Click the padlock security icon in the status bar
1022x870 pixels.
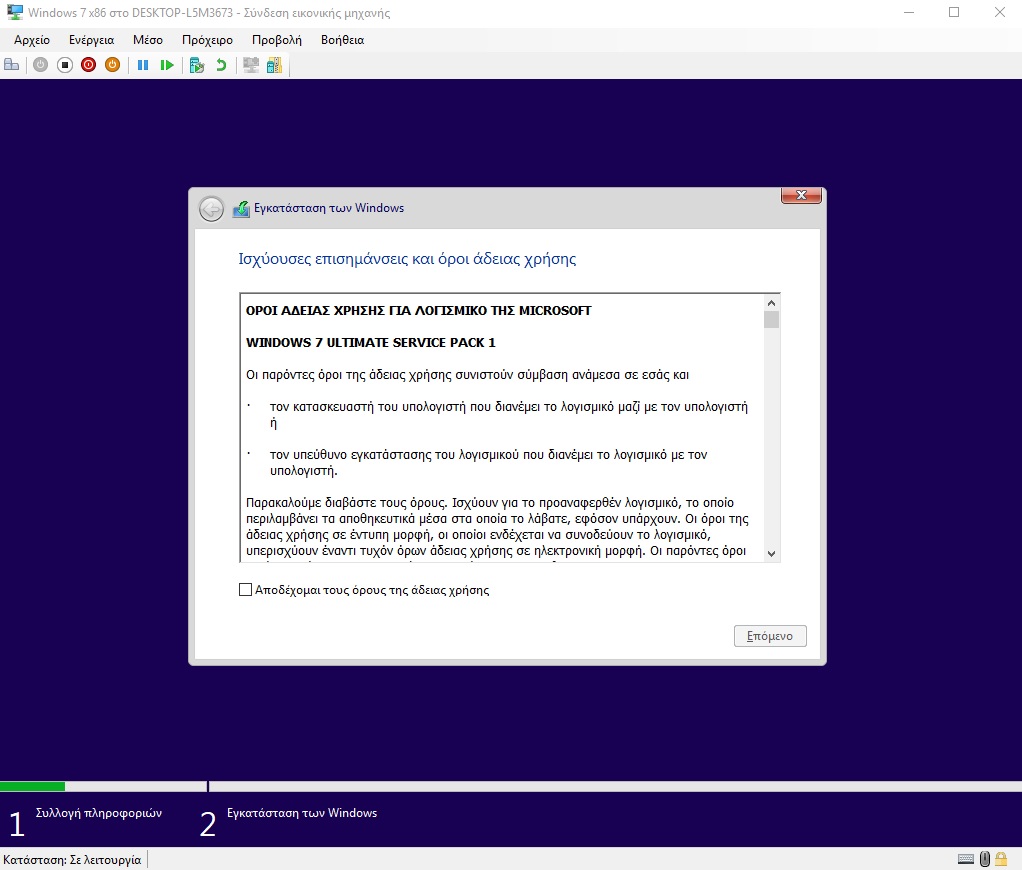tap(1001, 859)
